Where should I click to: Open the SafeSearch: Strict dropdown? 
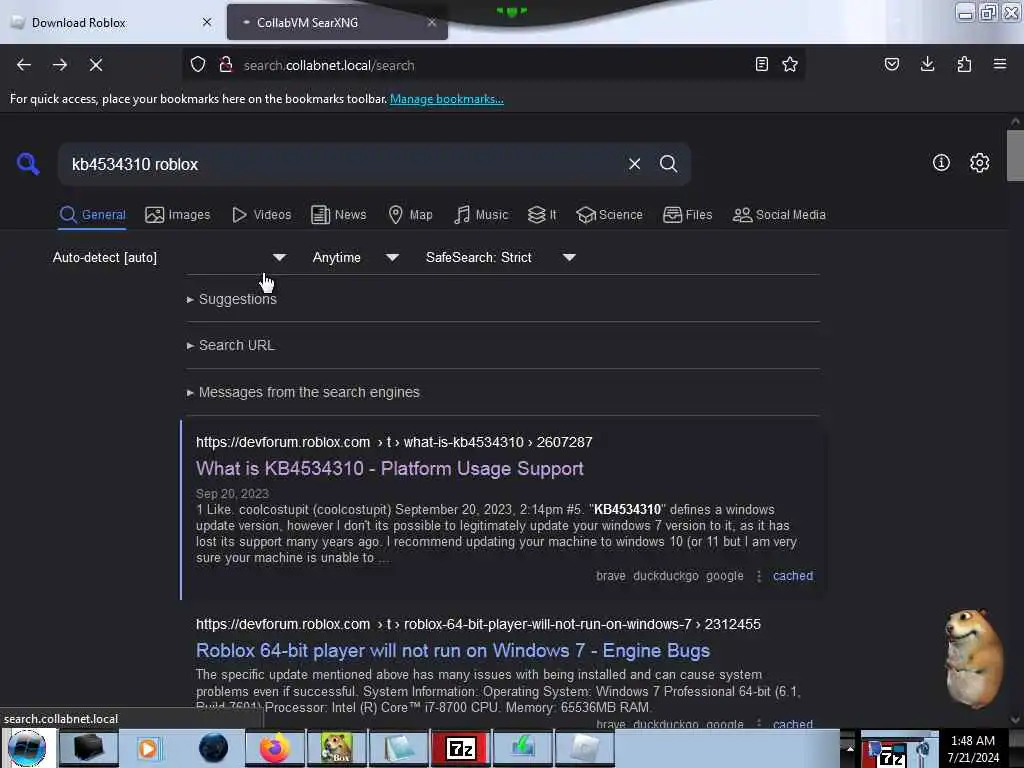(x=501, y=257)
